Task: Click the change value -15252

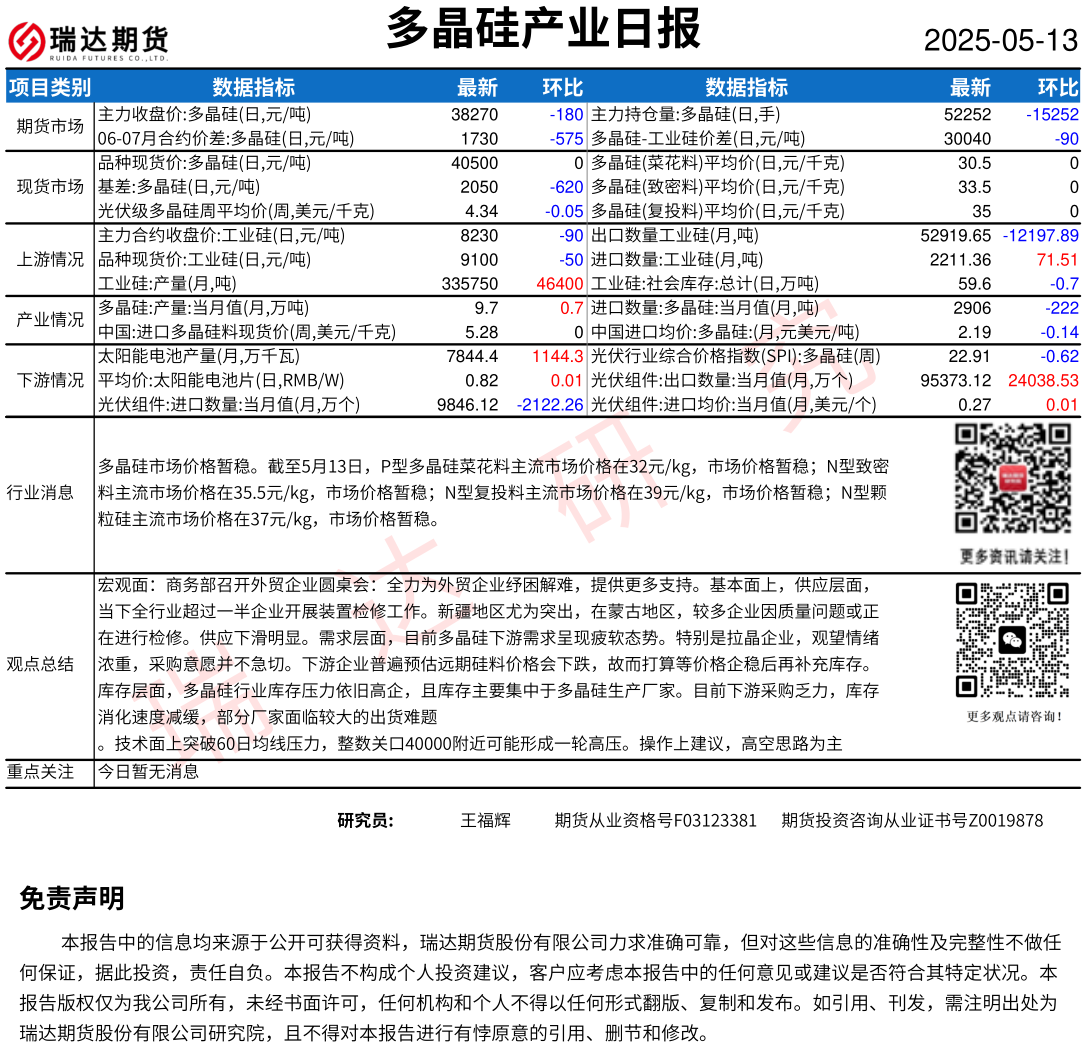Action: 1052,114
